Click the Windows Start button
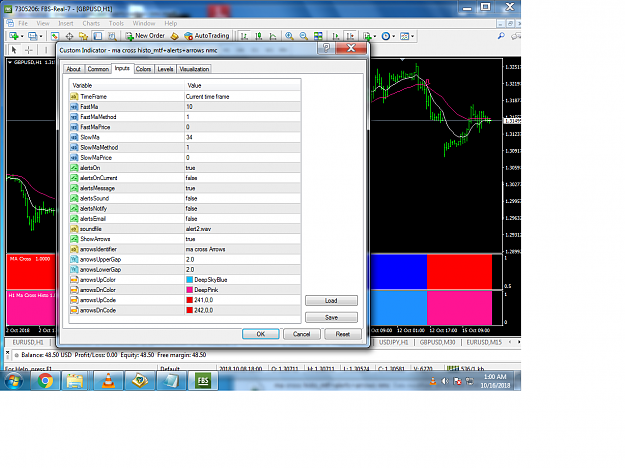Screen dimensions: 625x468 pyautogui.click(x=14, y=381)
